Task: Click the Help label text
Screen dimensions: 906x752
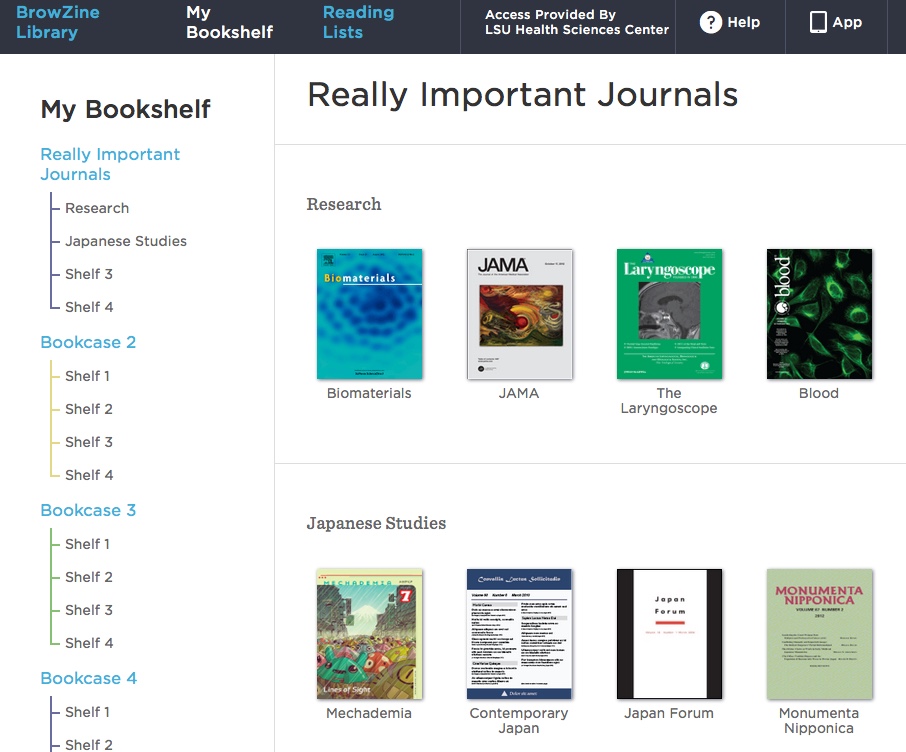Action: pos(743,23)
